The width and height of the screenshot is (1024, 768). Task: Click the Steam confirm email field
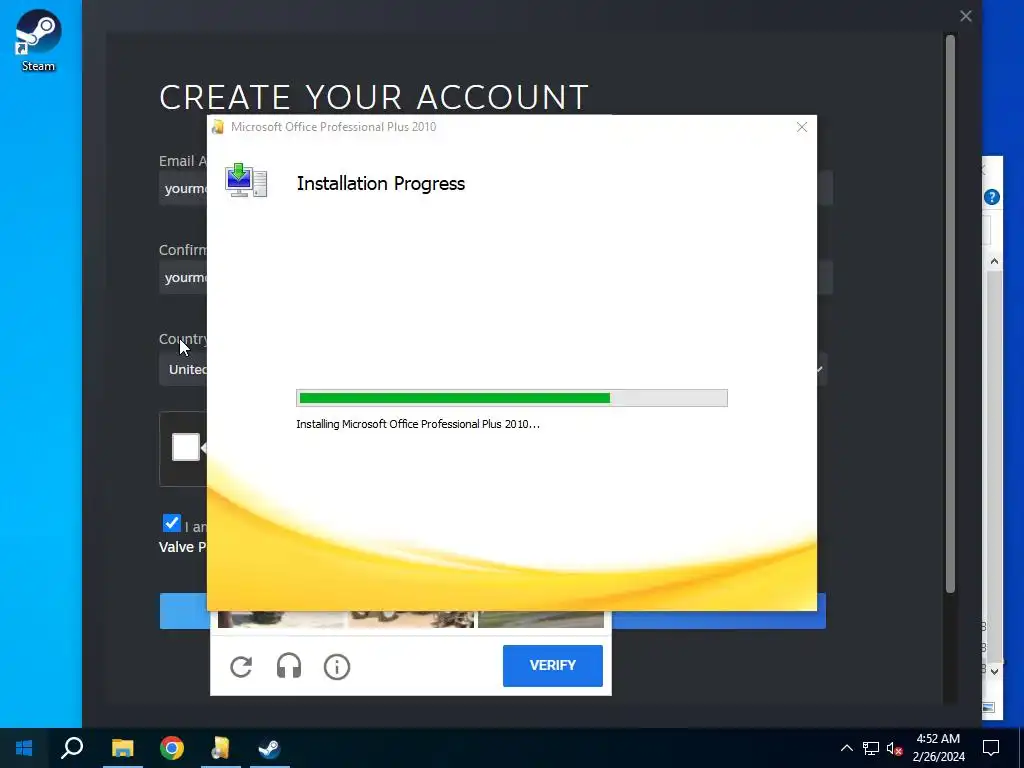click(x=183, y=278)
